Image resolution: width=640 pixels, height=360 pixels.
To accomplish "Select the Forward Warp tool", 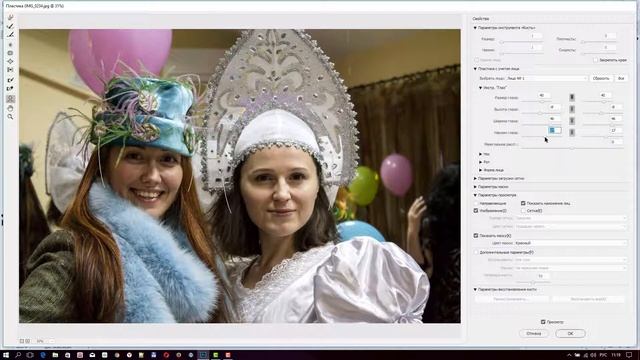I will click(x=10, y=18).
